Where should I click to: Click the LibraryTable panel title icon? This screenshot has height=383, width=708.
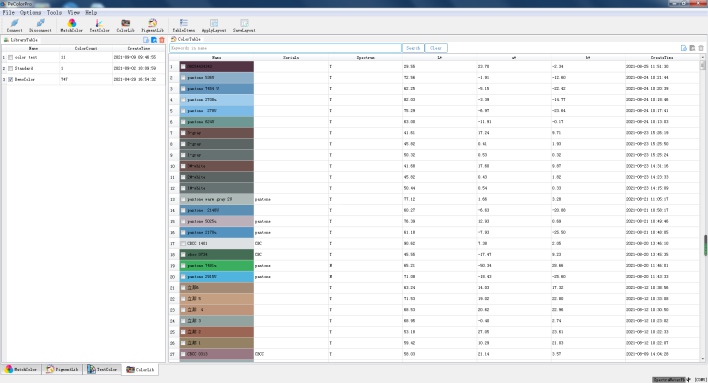[6, 40]
